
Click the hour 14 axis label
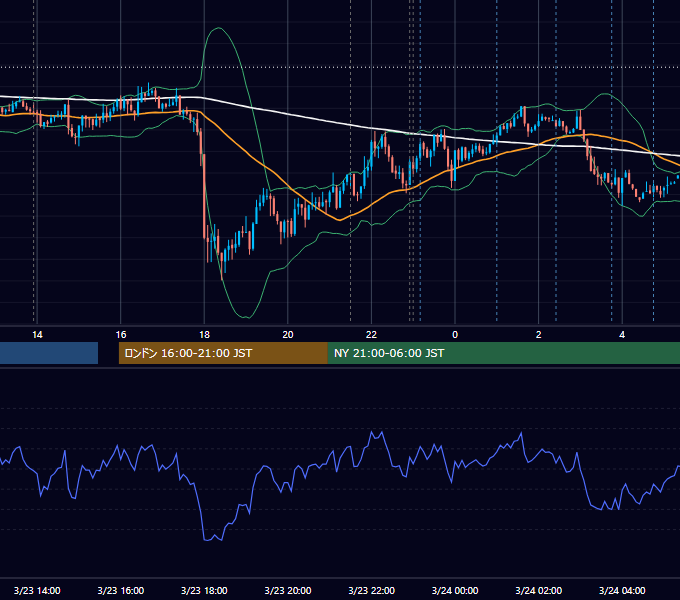[37, 335]
